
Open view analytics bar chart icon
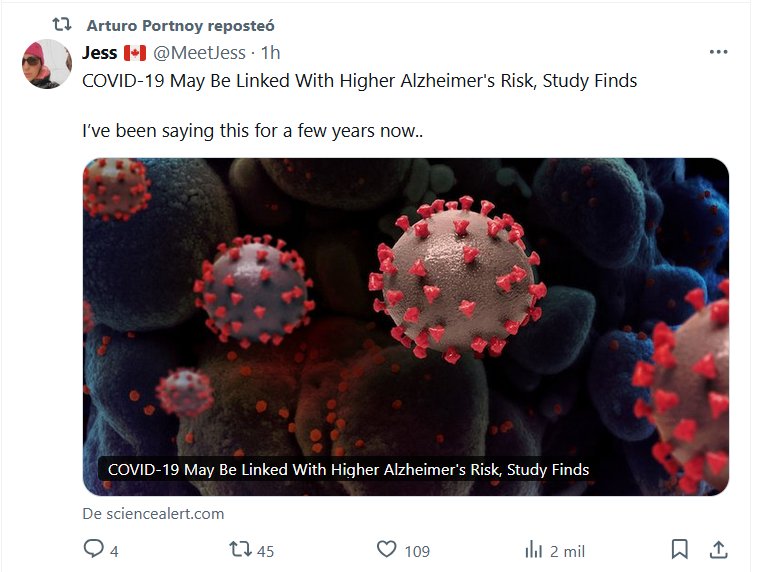[x=533, y=549]
